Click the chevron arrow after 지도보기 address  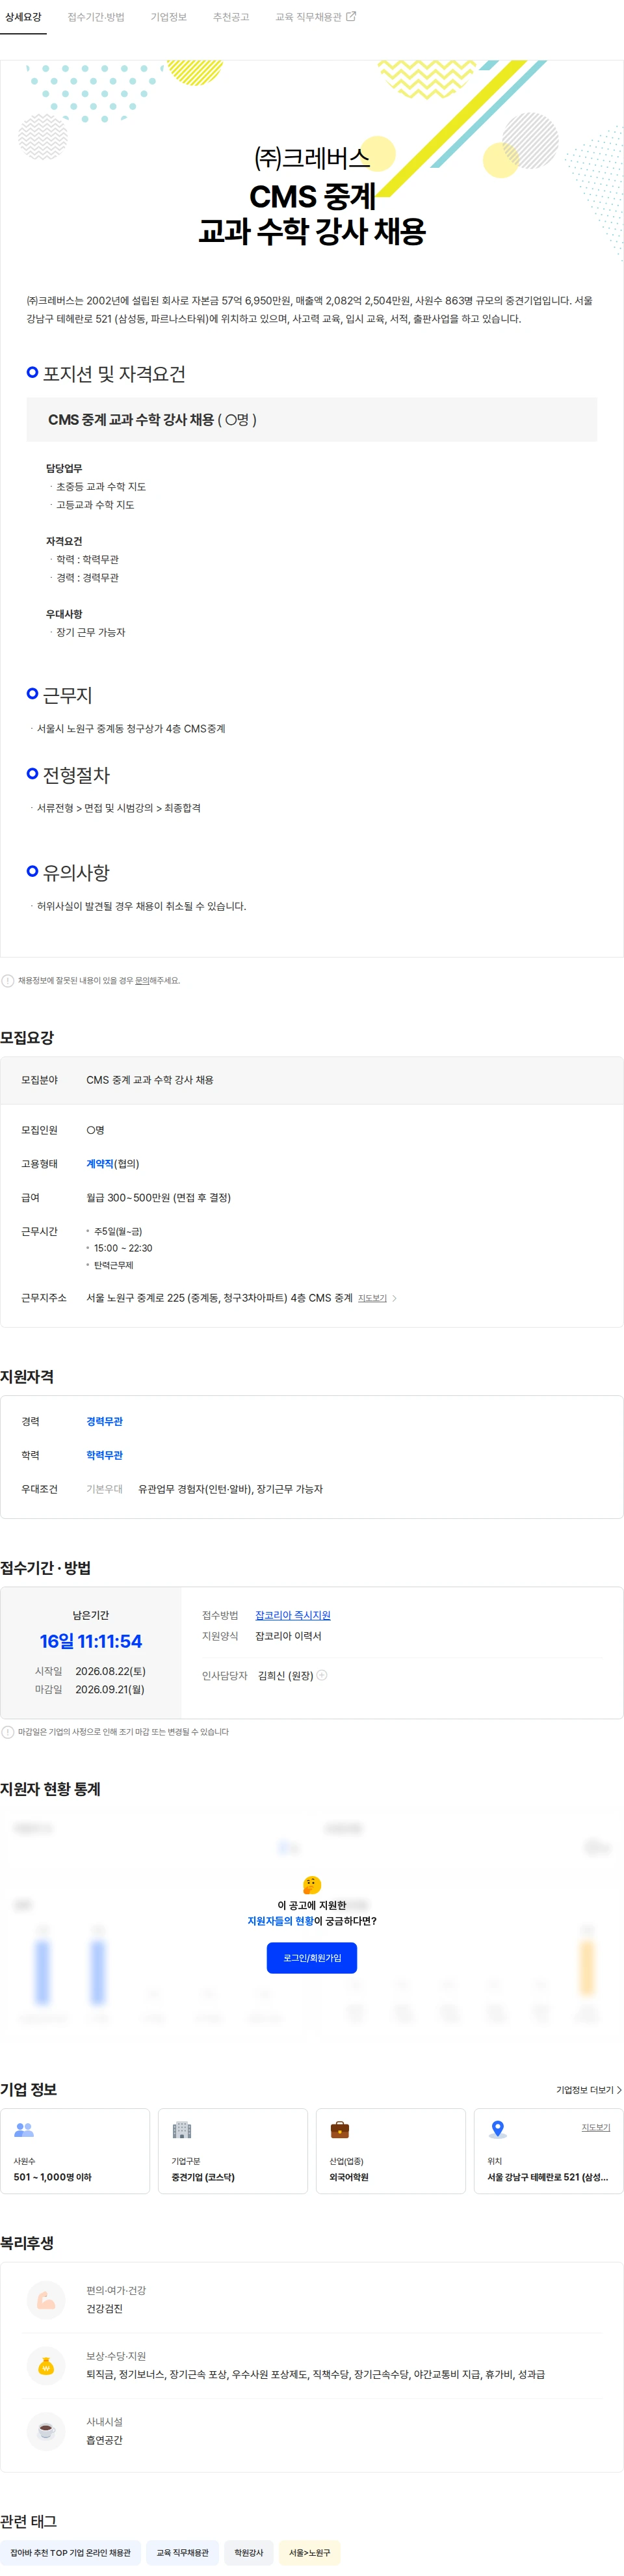pos(394,1298)
